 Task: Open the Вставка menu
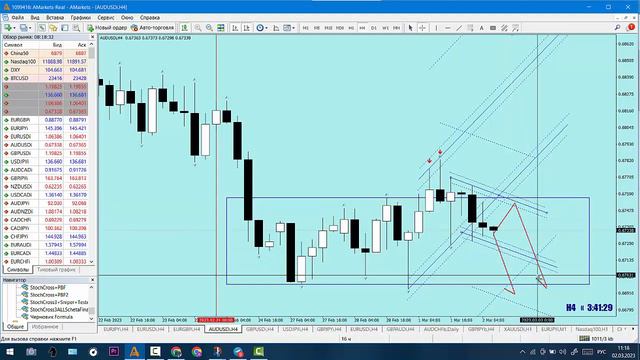point(55,18)
